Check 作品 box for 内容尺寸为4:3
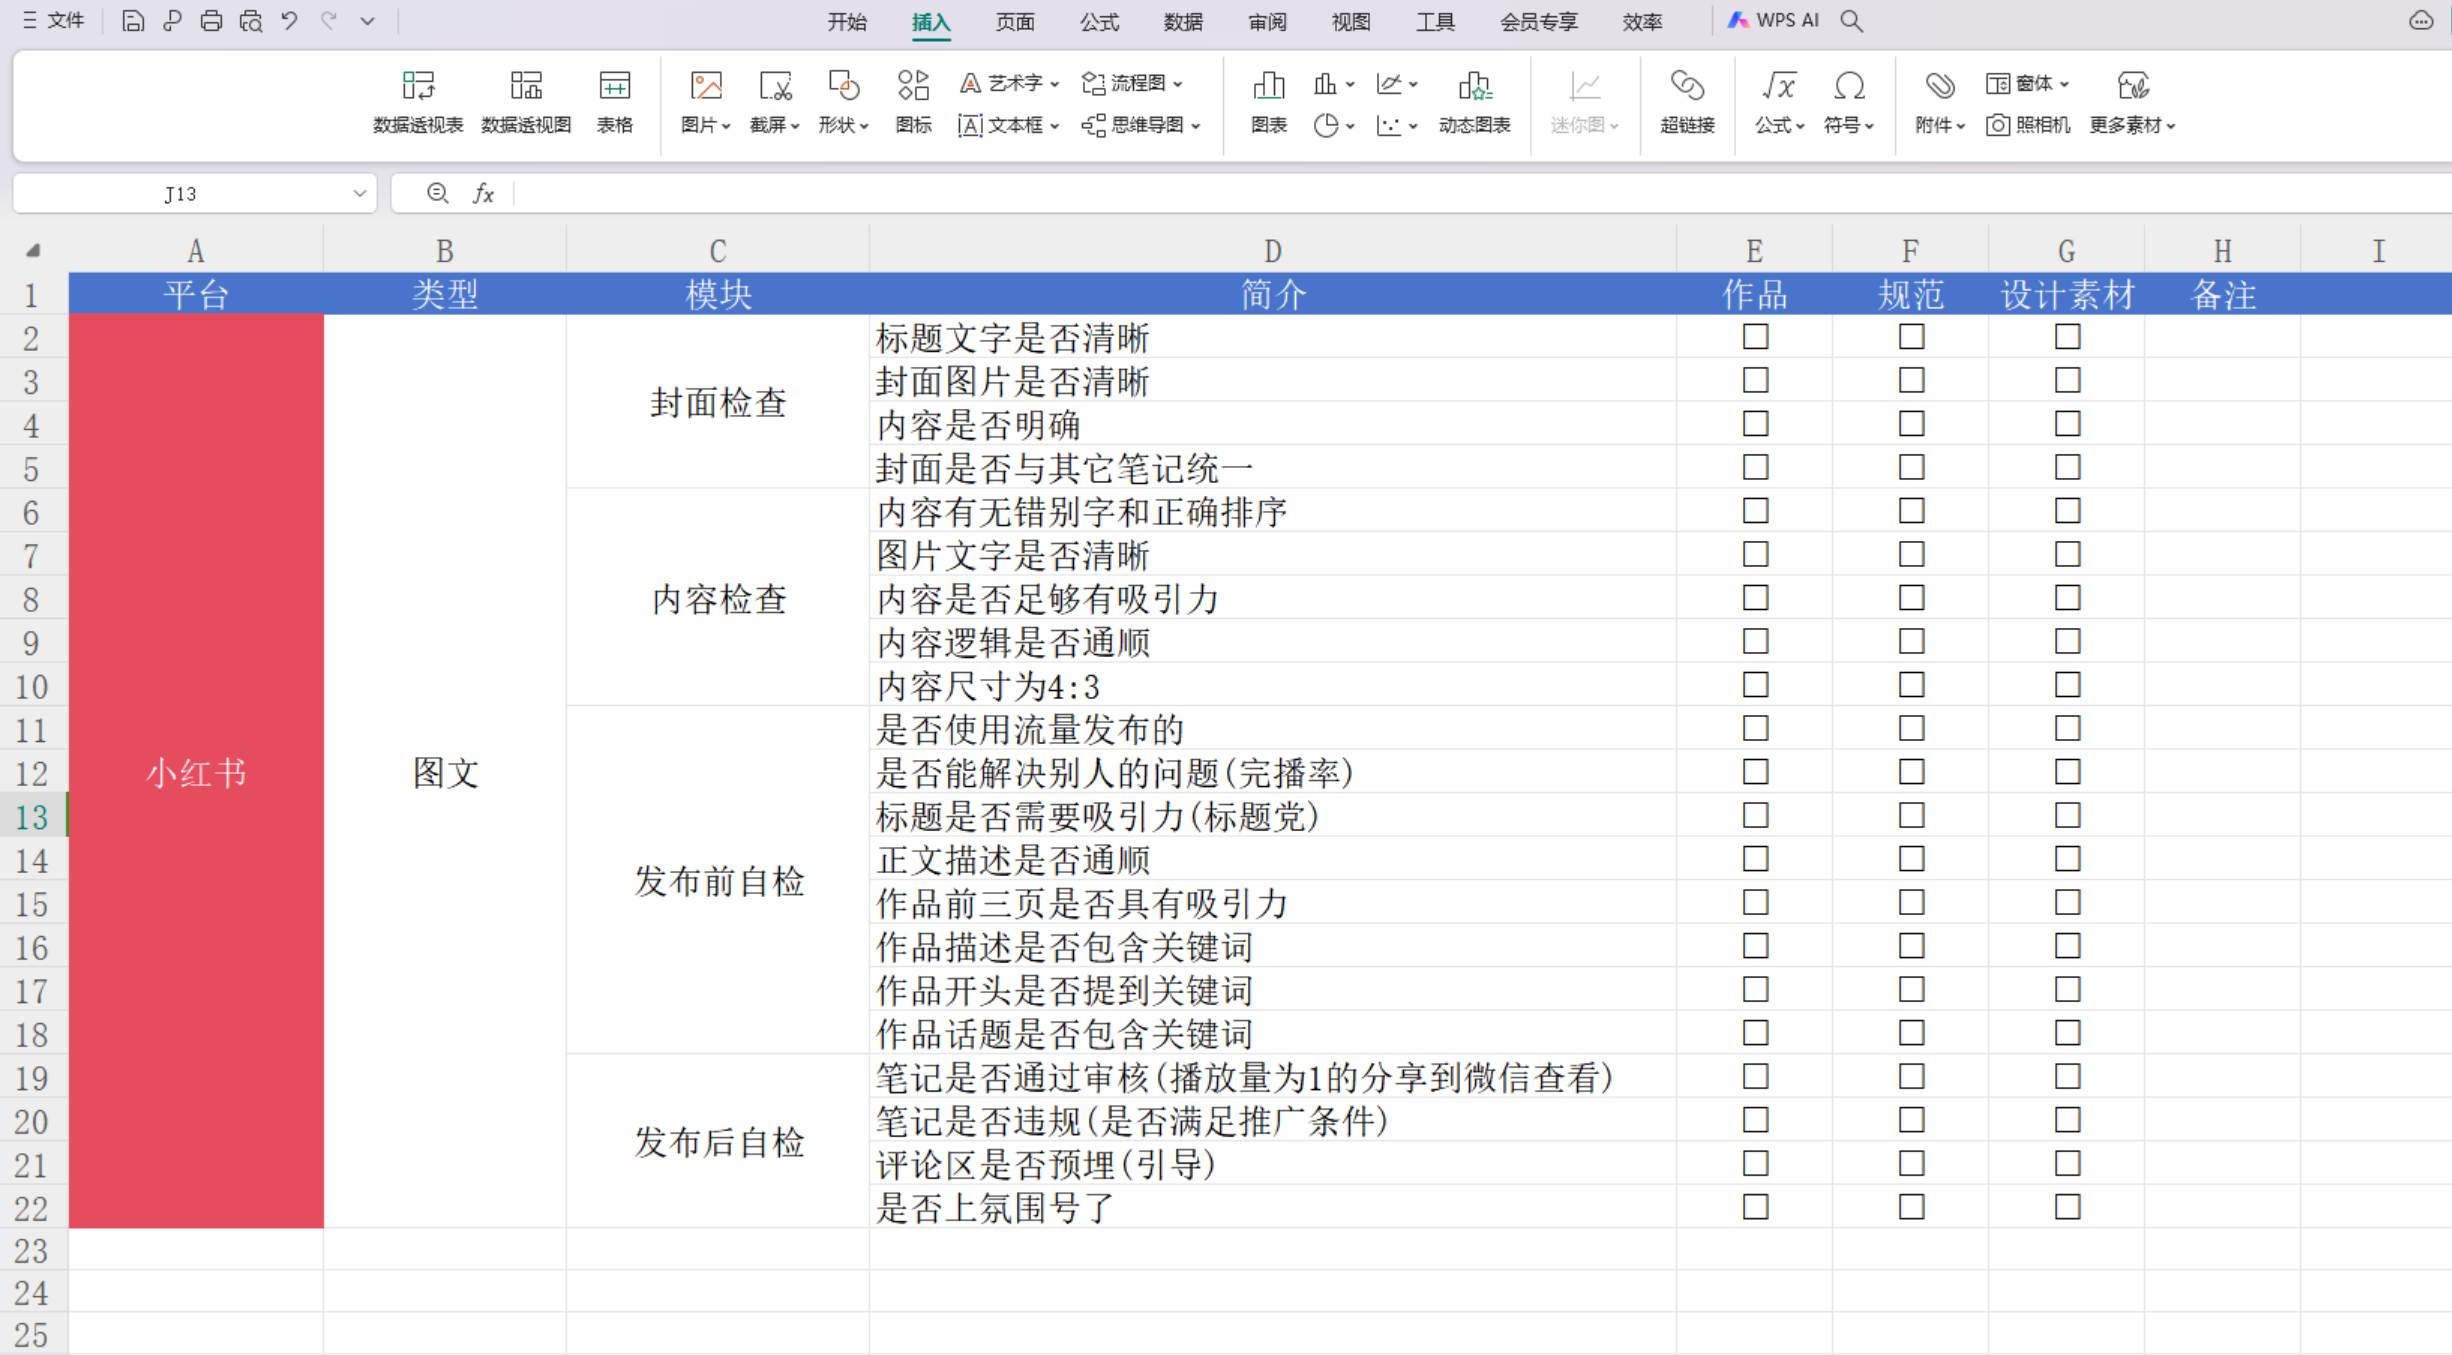 coord(1755,685)
